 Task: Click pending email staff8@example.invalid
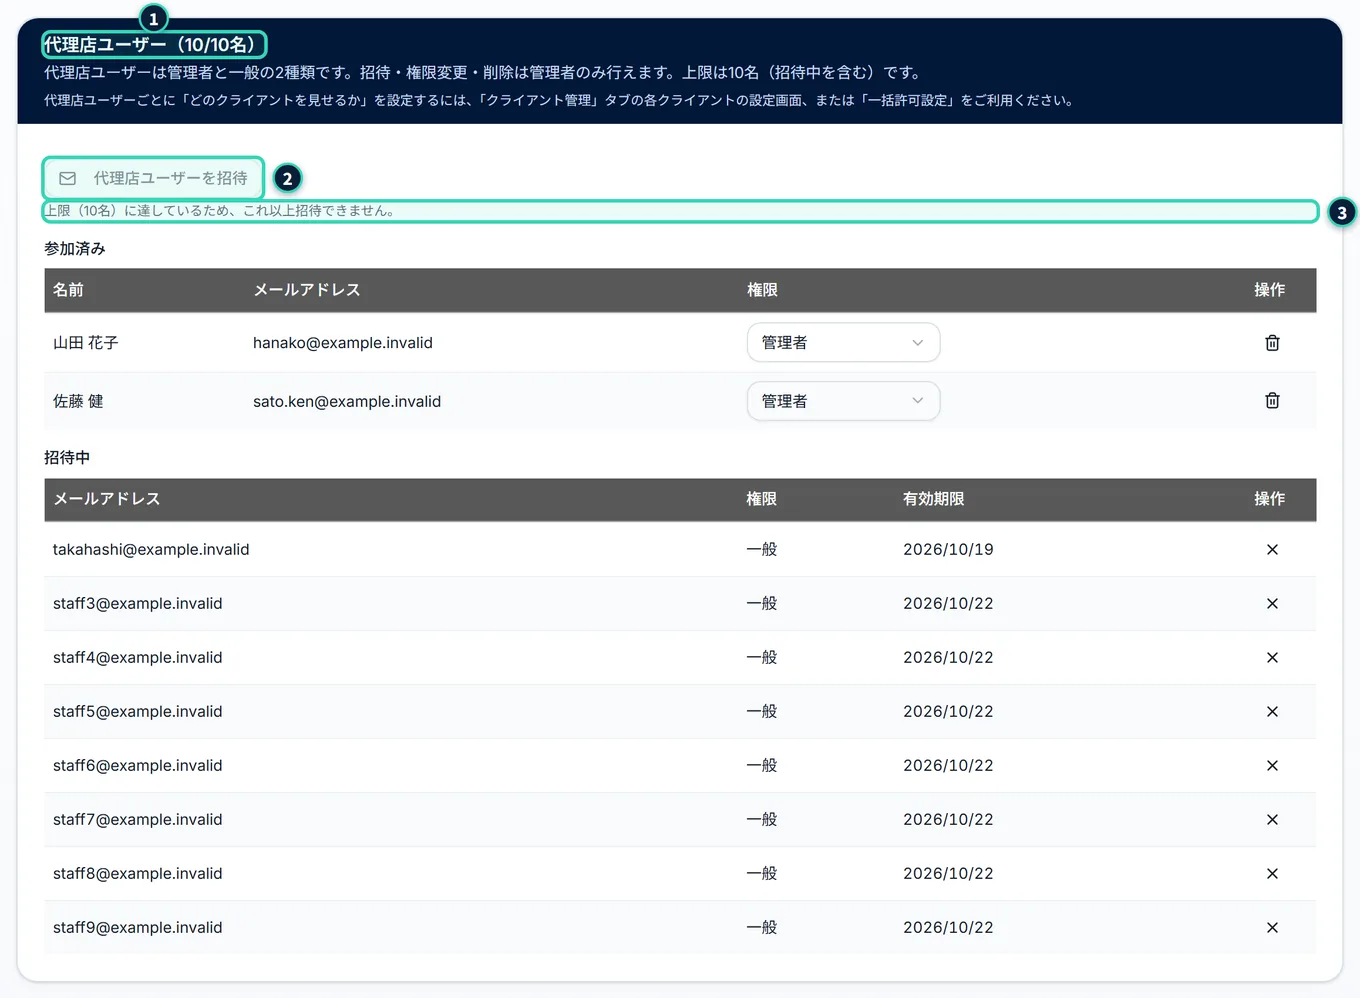(138, 873)
